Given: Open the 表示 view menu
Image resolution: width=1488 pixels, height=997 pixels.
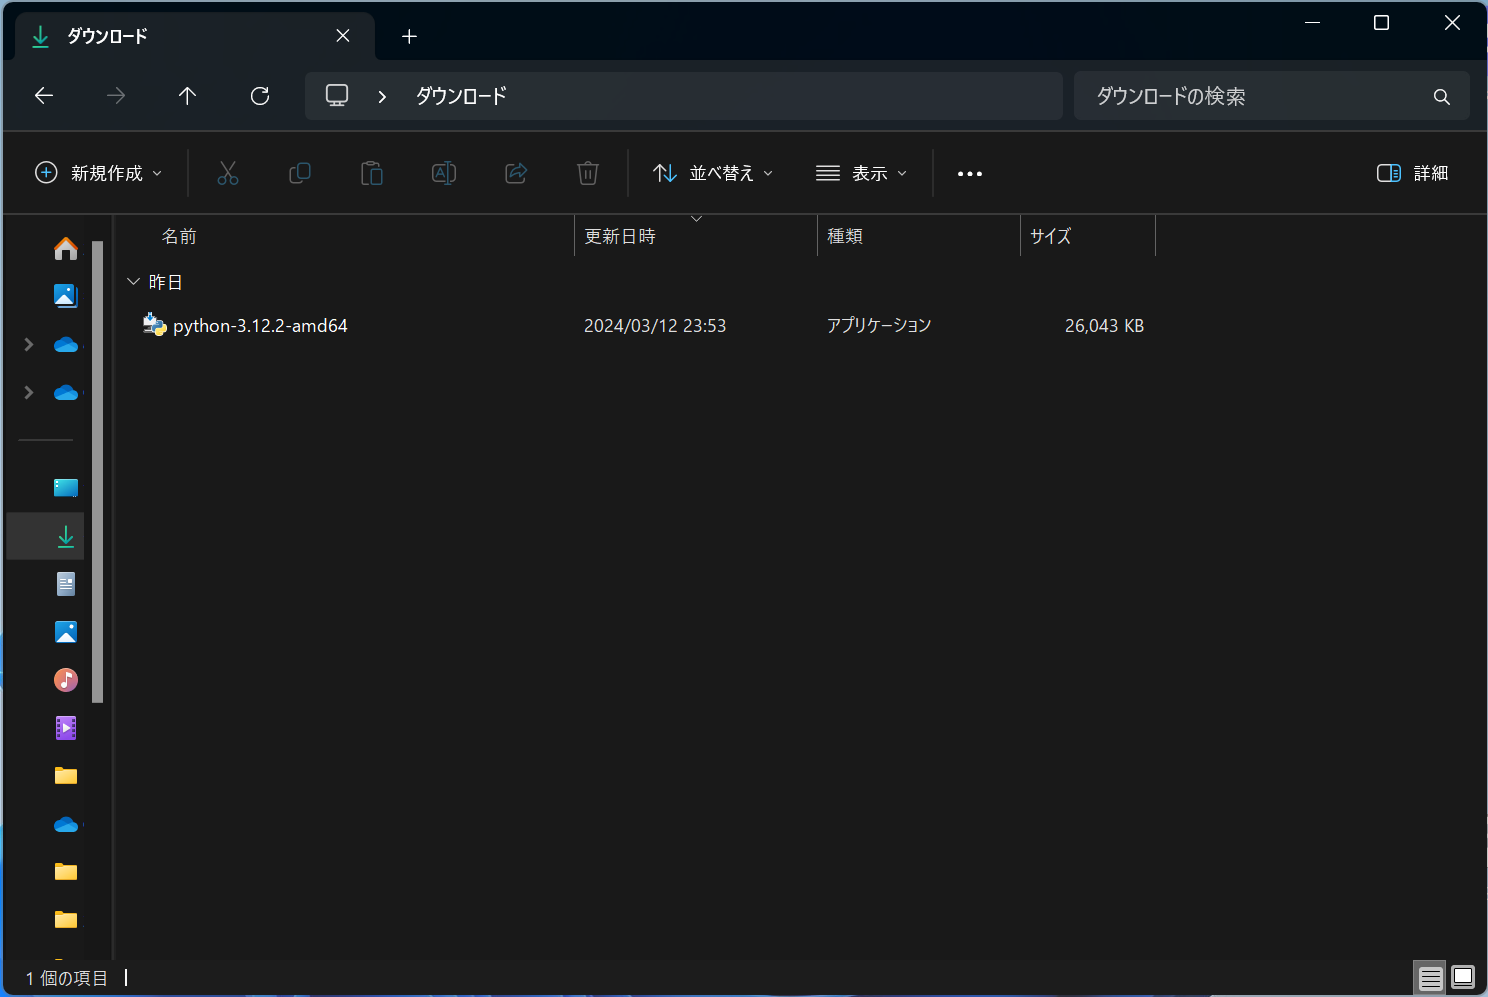Looking at the screenshot, I should 861,173.
